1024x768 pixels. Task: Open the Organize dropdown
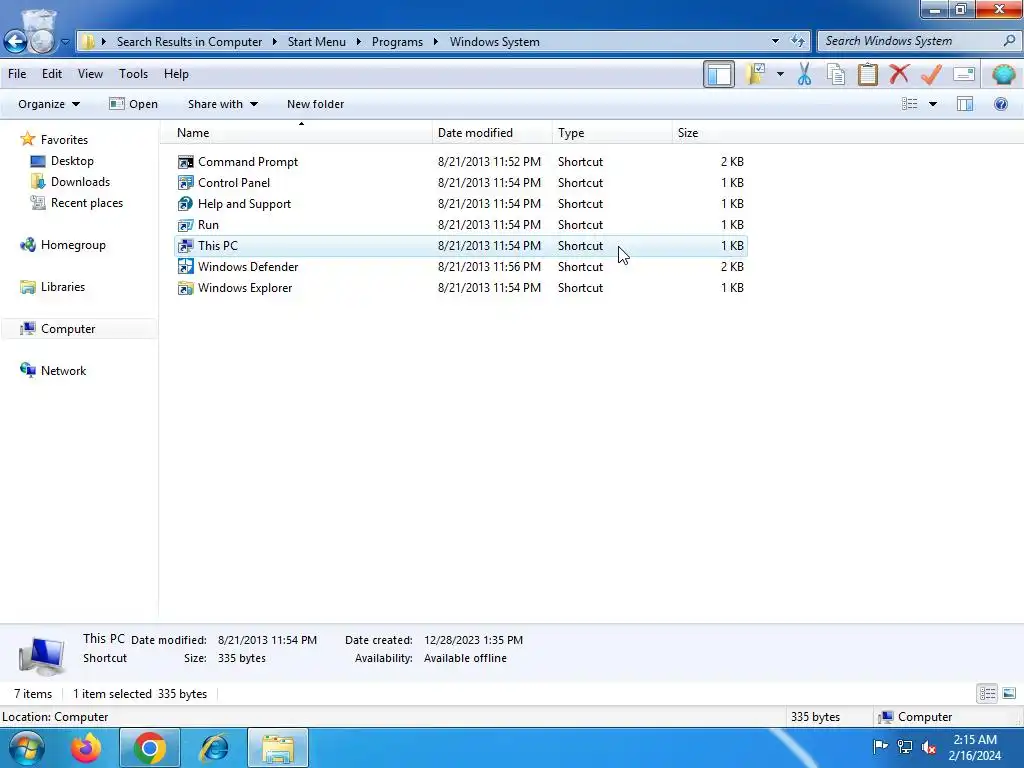pyautogui.click(x=48, y=104)
